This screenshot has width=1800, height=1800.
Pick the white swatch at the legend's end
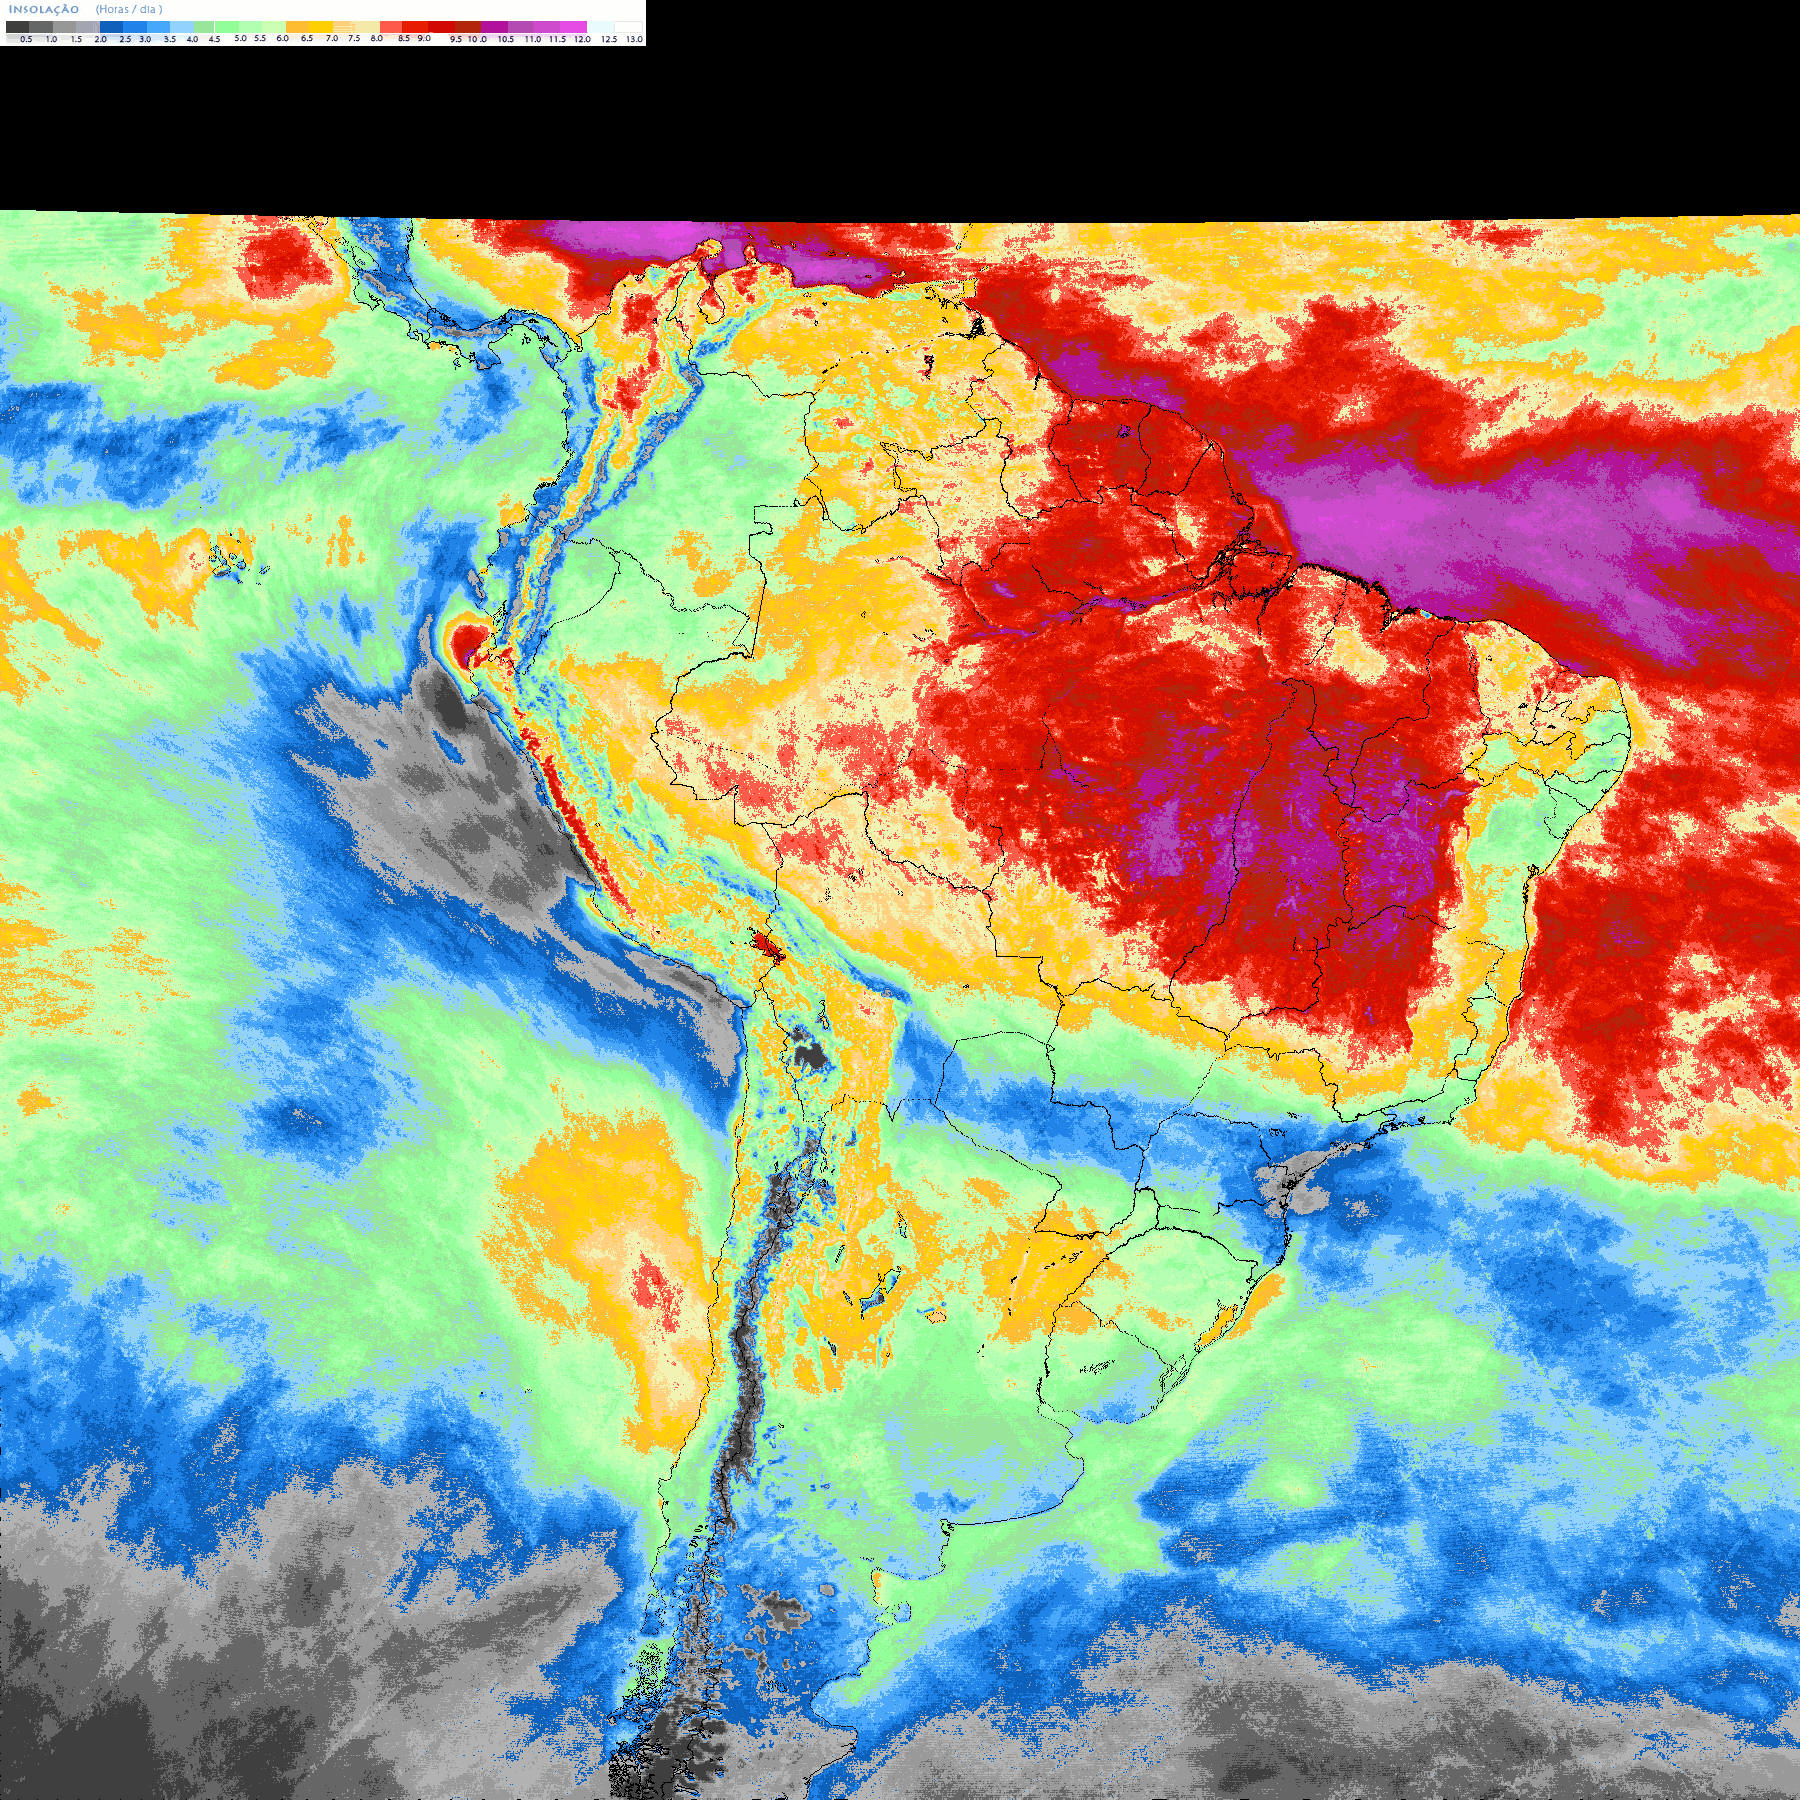tap(628, 27)
